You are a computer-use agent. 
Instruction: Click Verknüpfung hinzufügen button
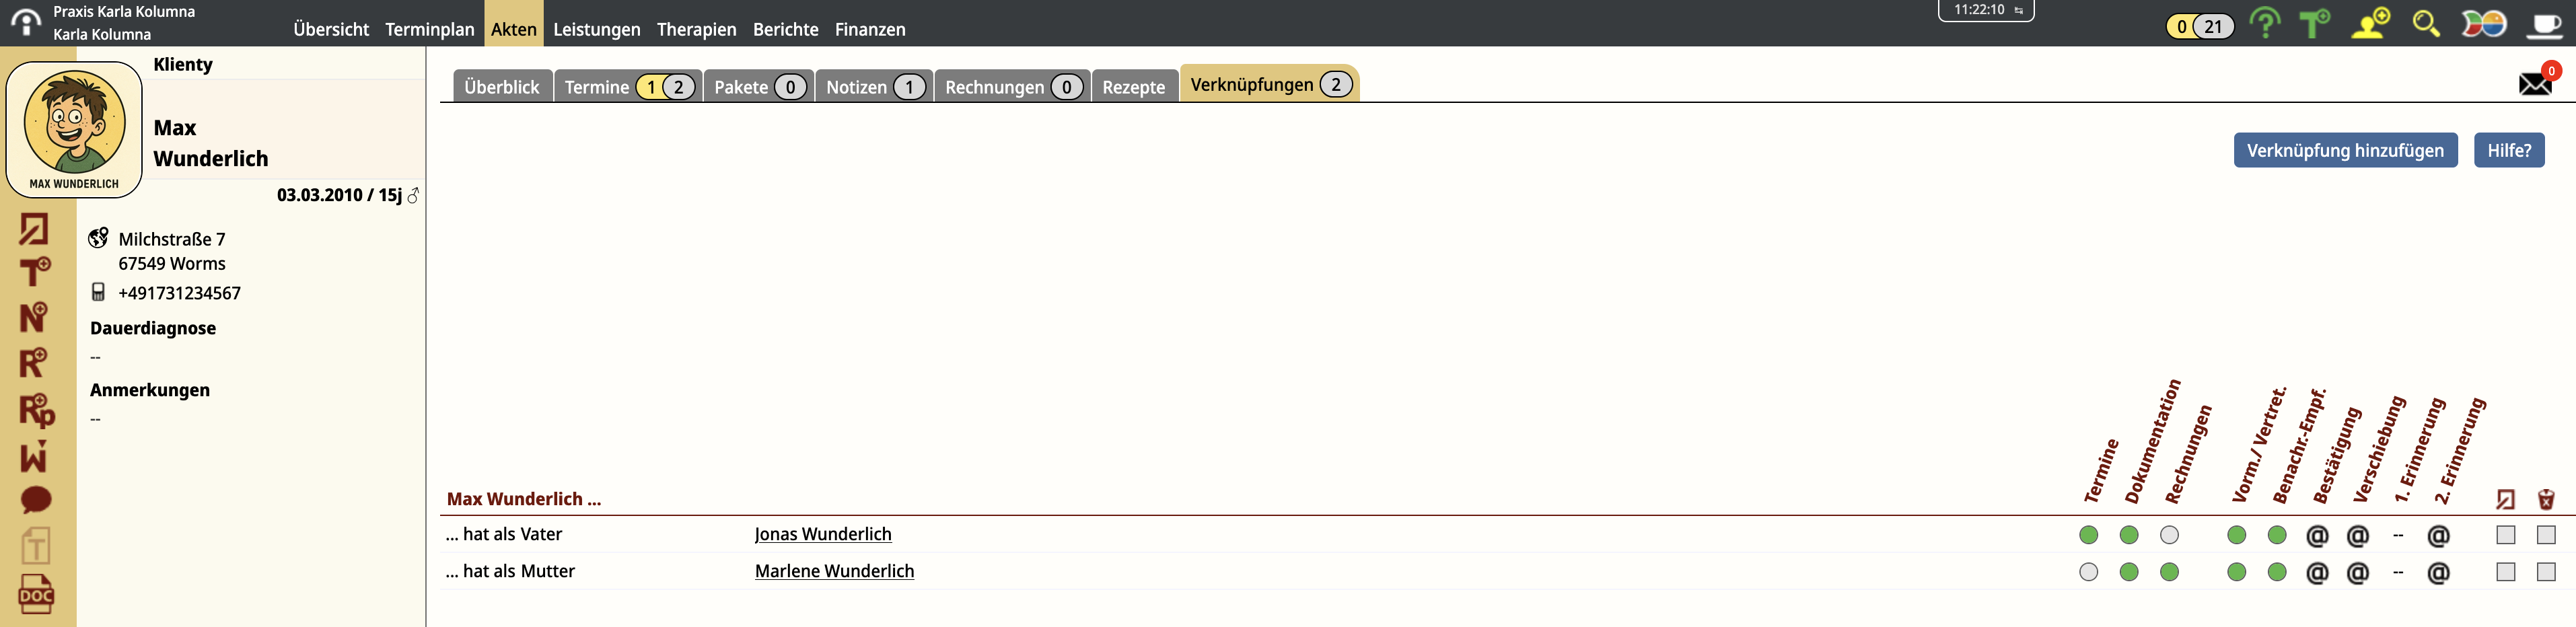[x=2345, y=150]
